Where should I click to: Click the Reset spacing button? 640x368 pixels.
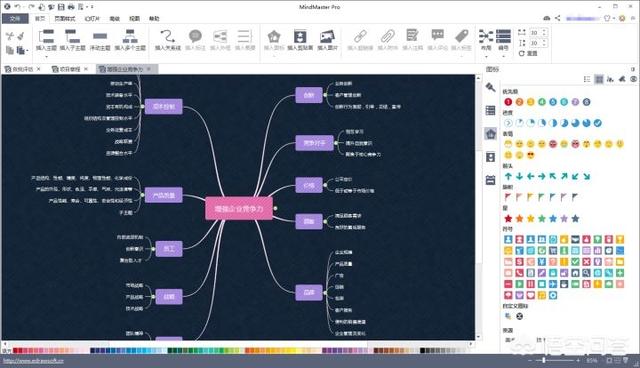[528, 53]
